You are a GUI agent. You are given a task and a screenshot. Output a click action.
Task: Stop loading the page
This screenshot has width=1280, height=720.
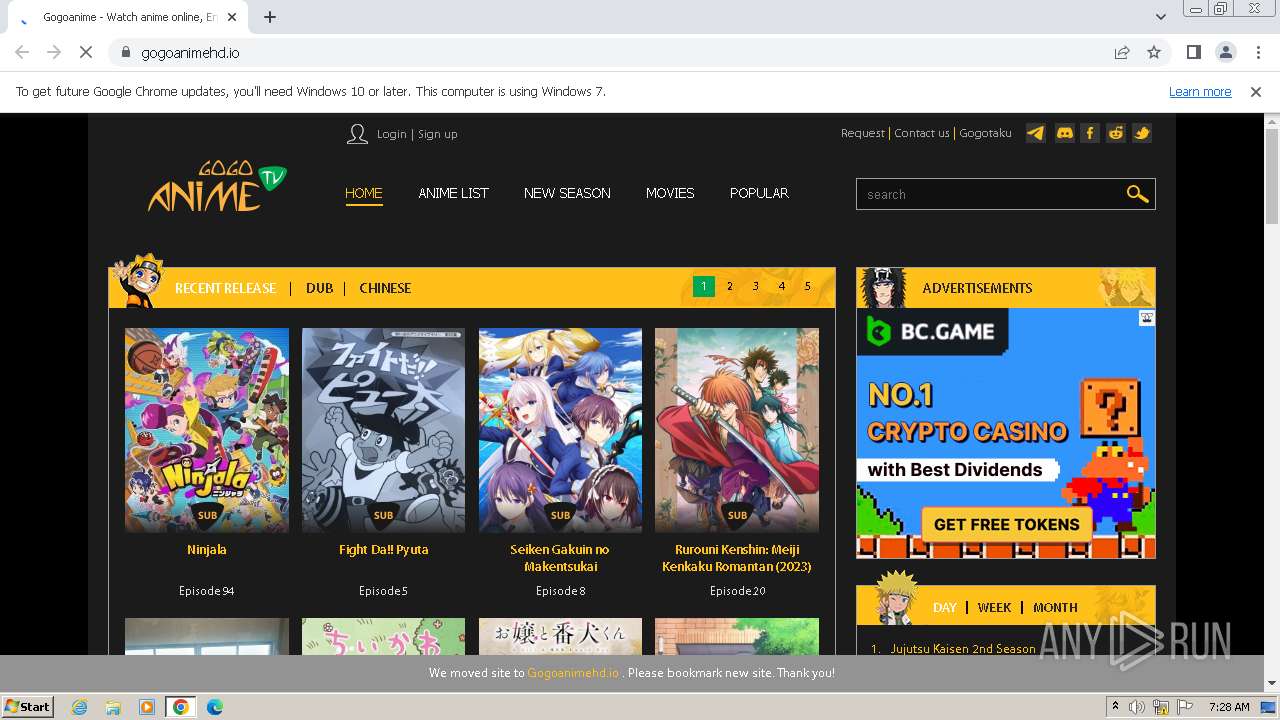pyautogui.click(x=86, y=52)
